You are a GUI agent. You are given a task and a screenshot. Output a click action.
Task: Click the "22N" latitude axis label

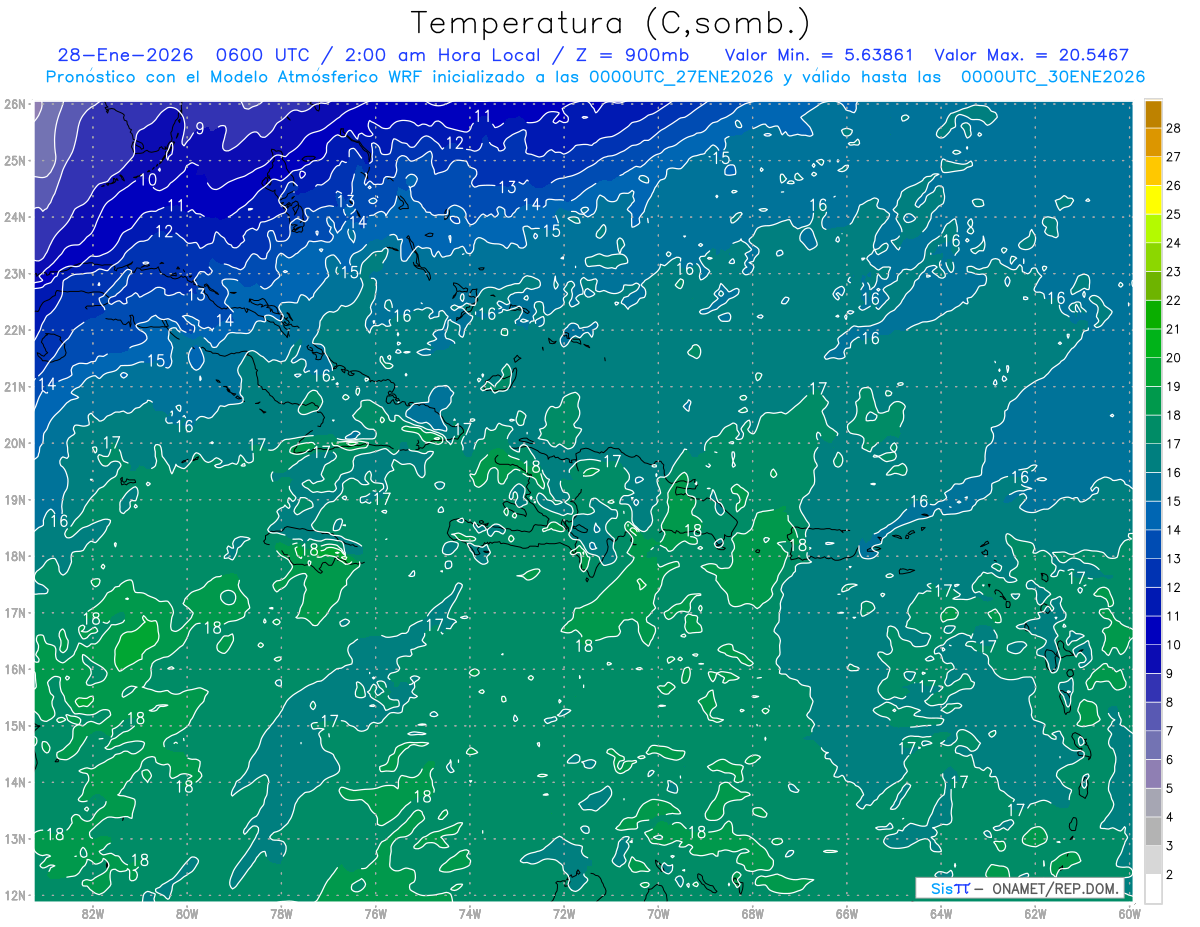(x=15, y=330)
